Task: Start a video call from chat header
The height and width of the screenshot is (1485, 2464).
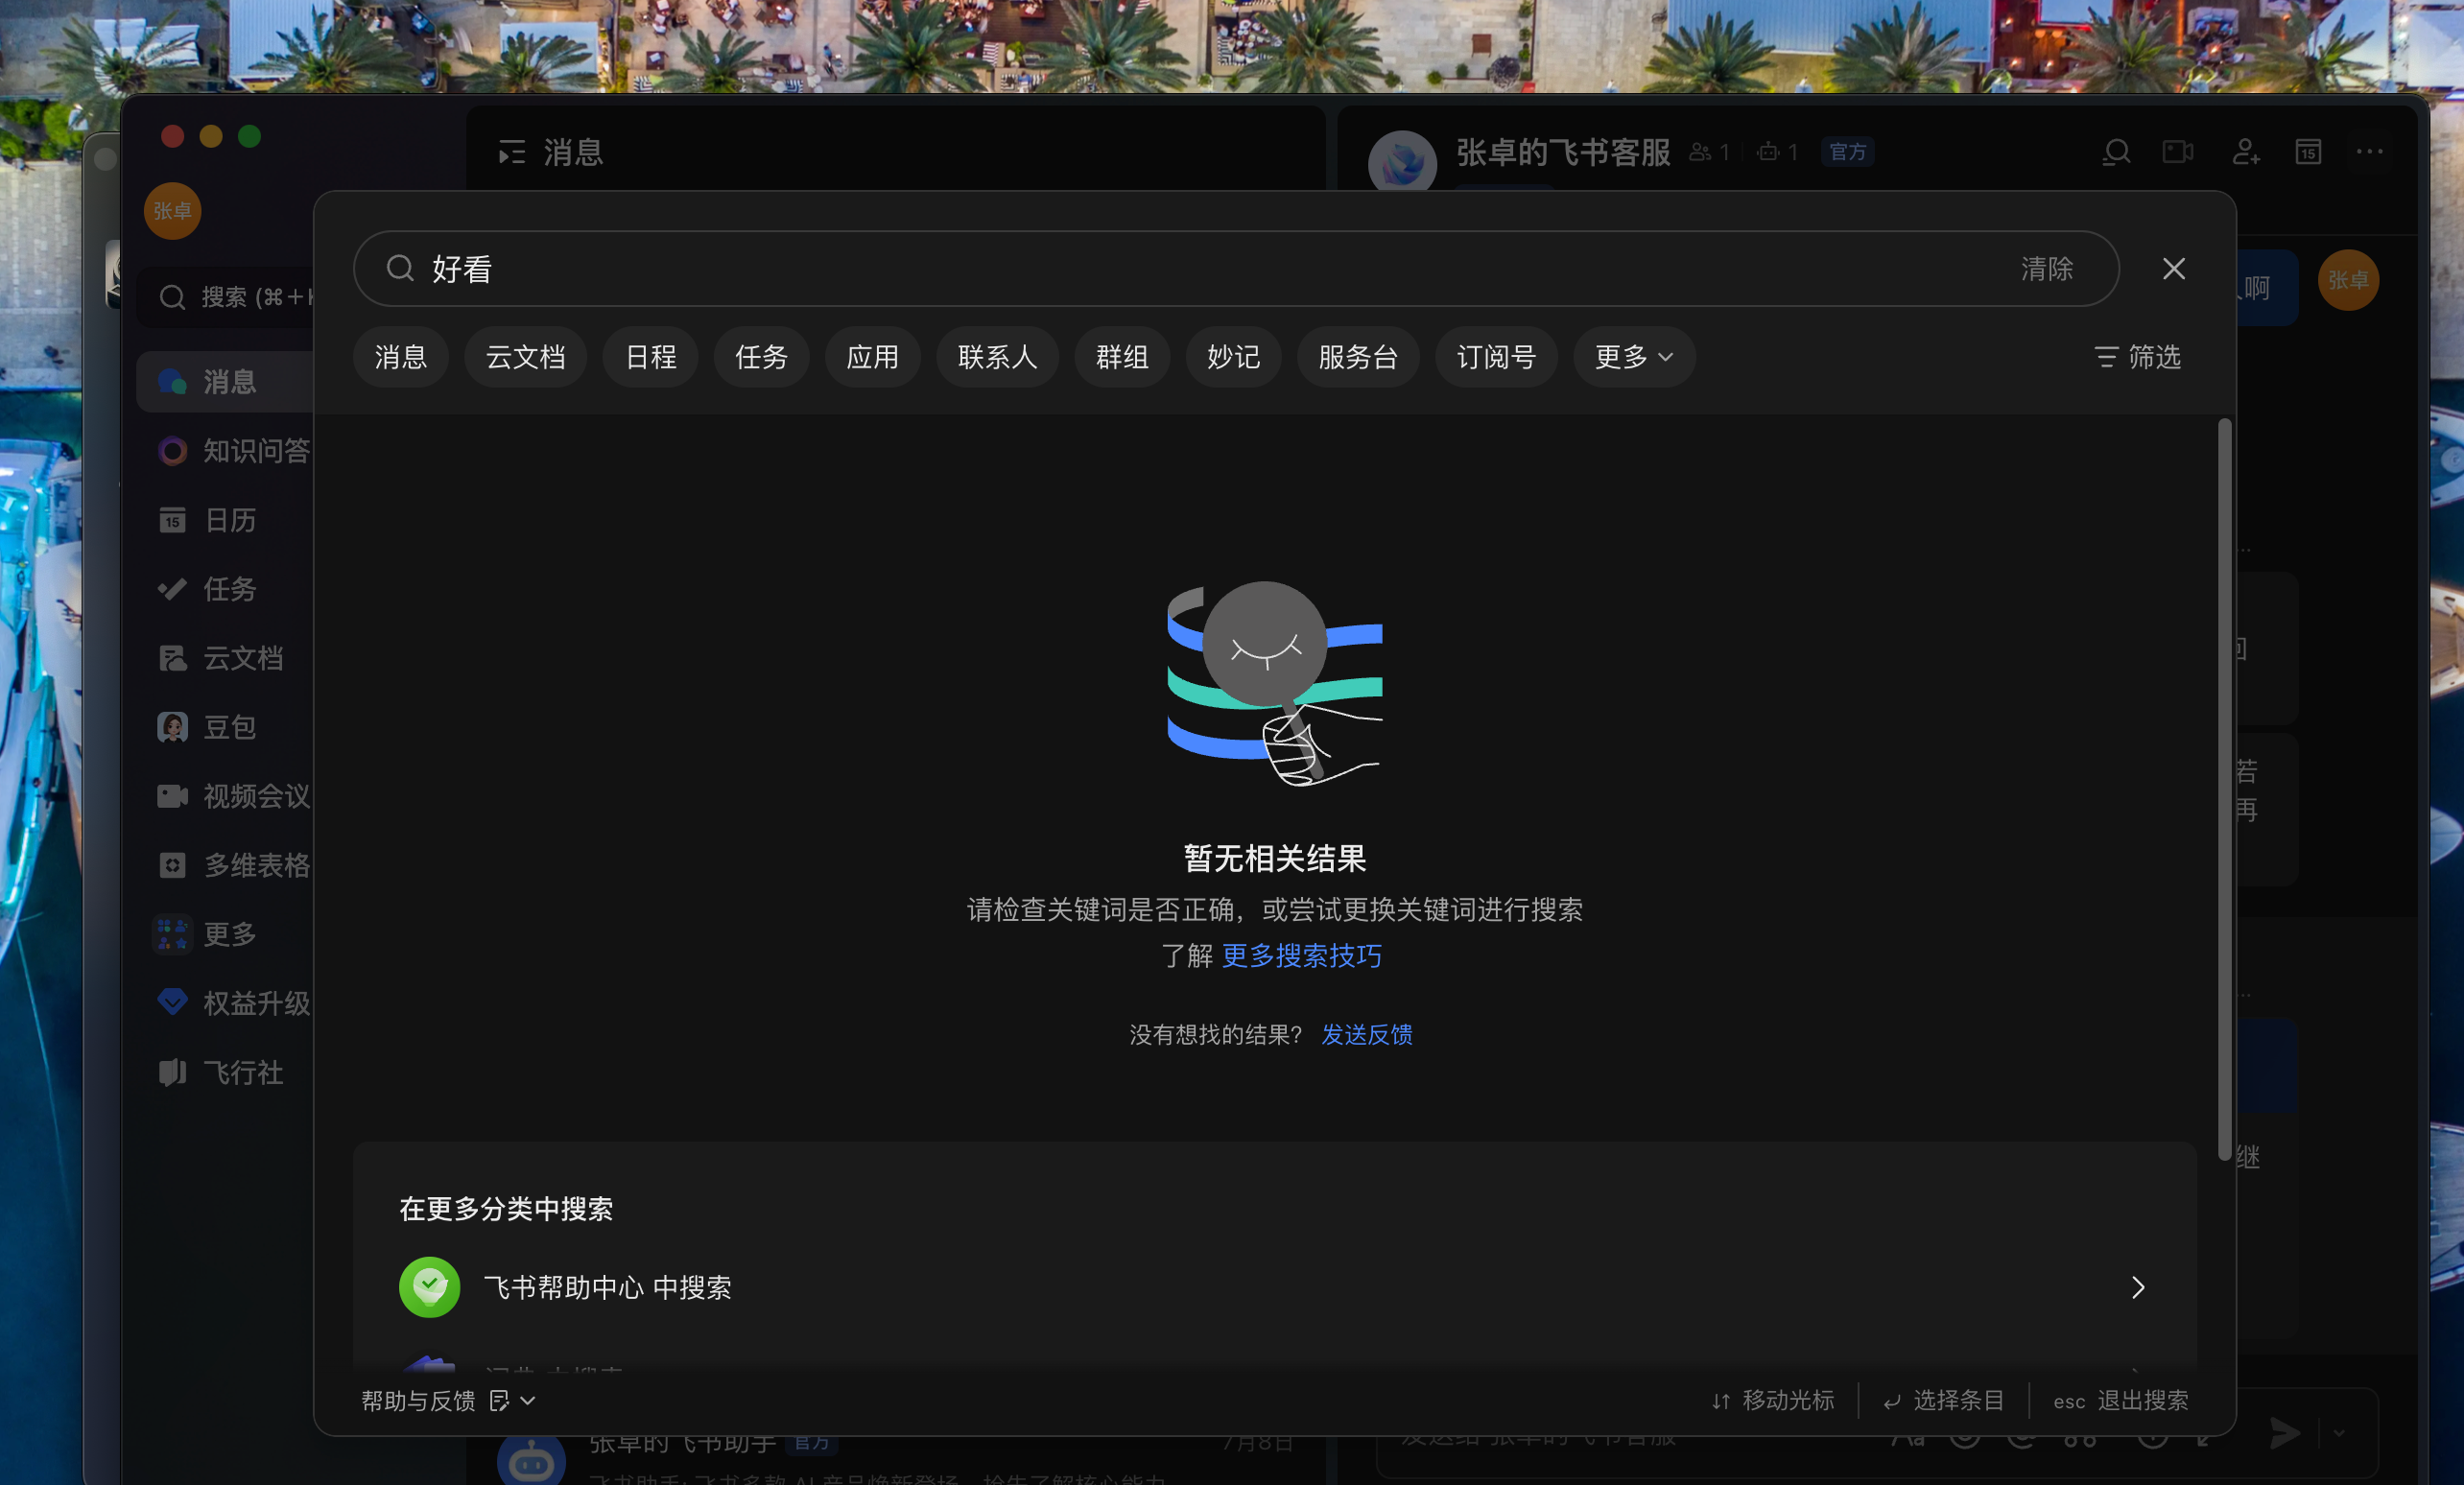Action: (2178, 152)
